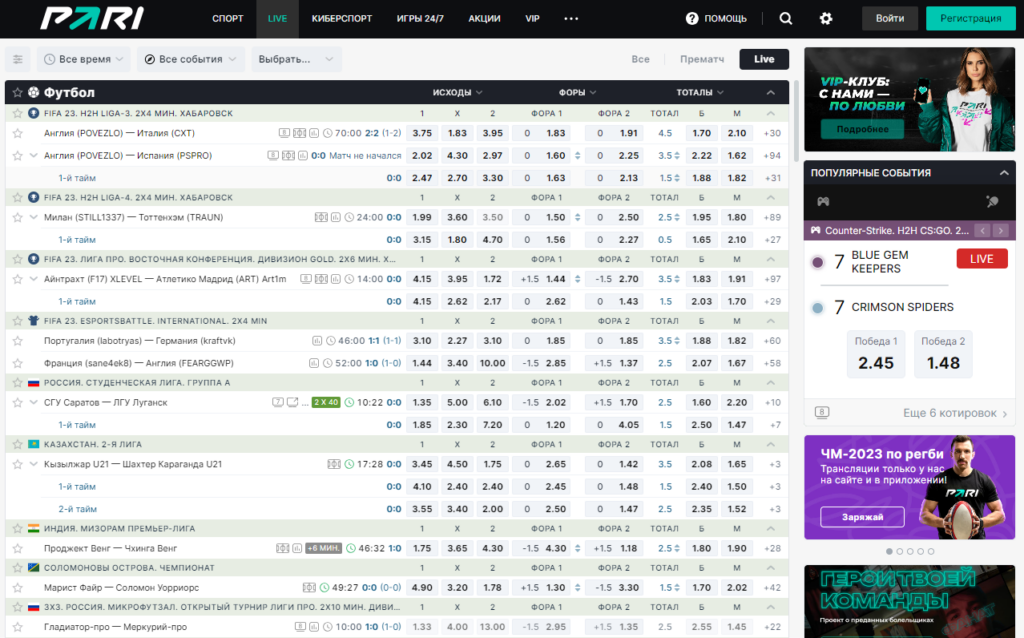
Task: Switch to the Прематч tab
Action: coord(702,59)
